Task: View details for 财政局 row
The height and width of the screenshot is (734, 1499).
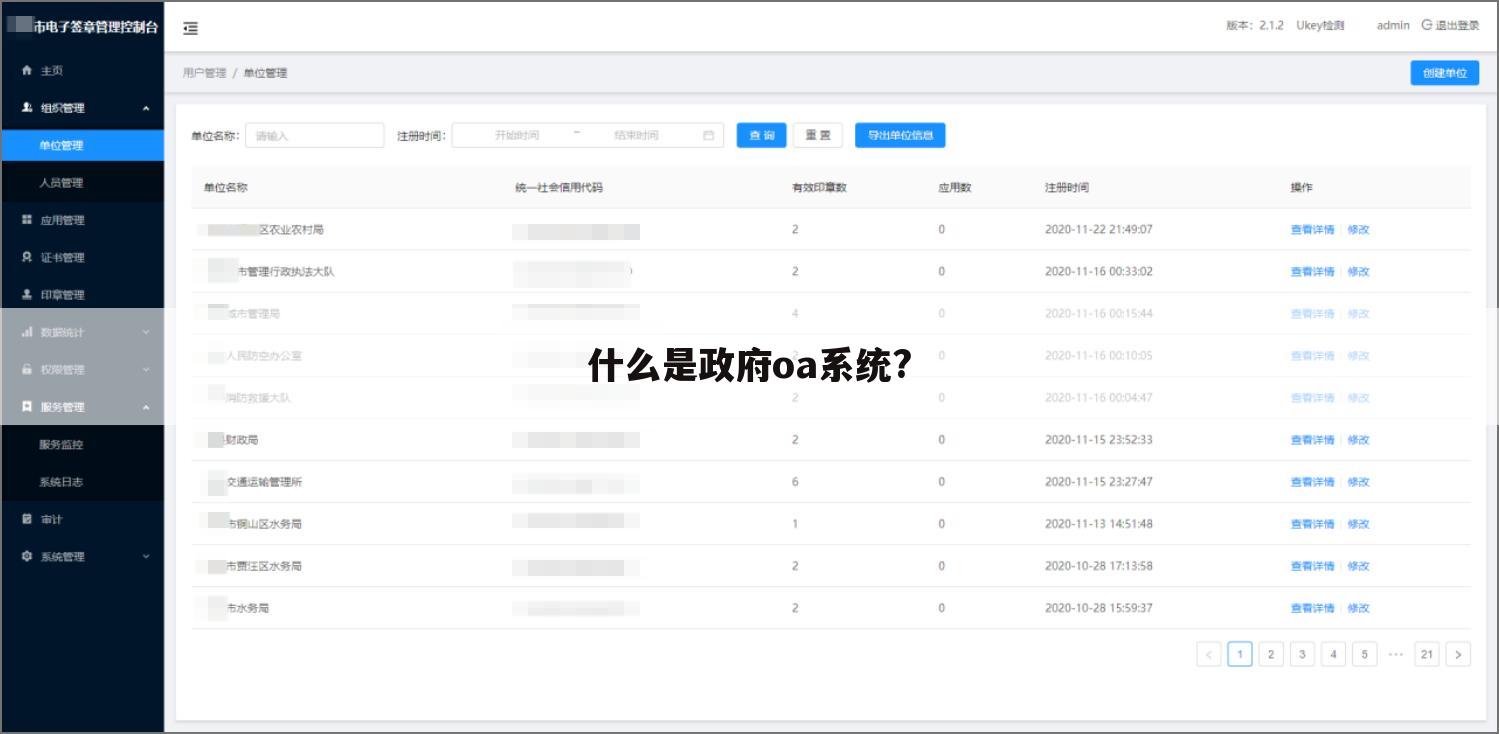Action: click(1312, 440)
